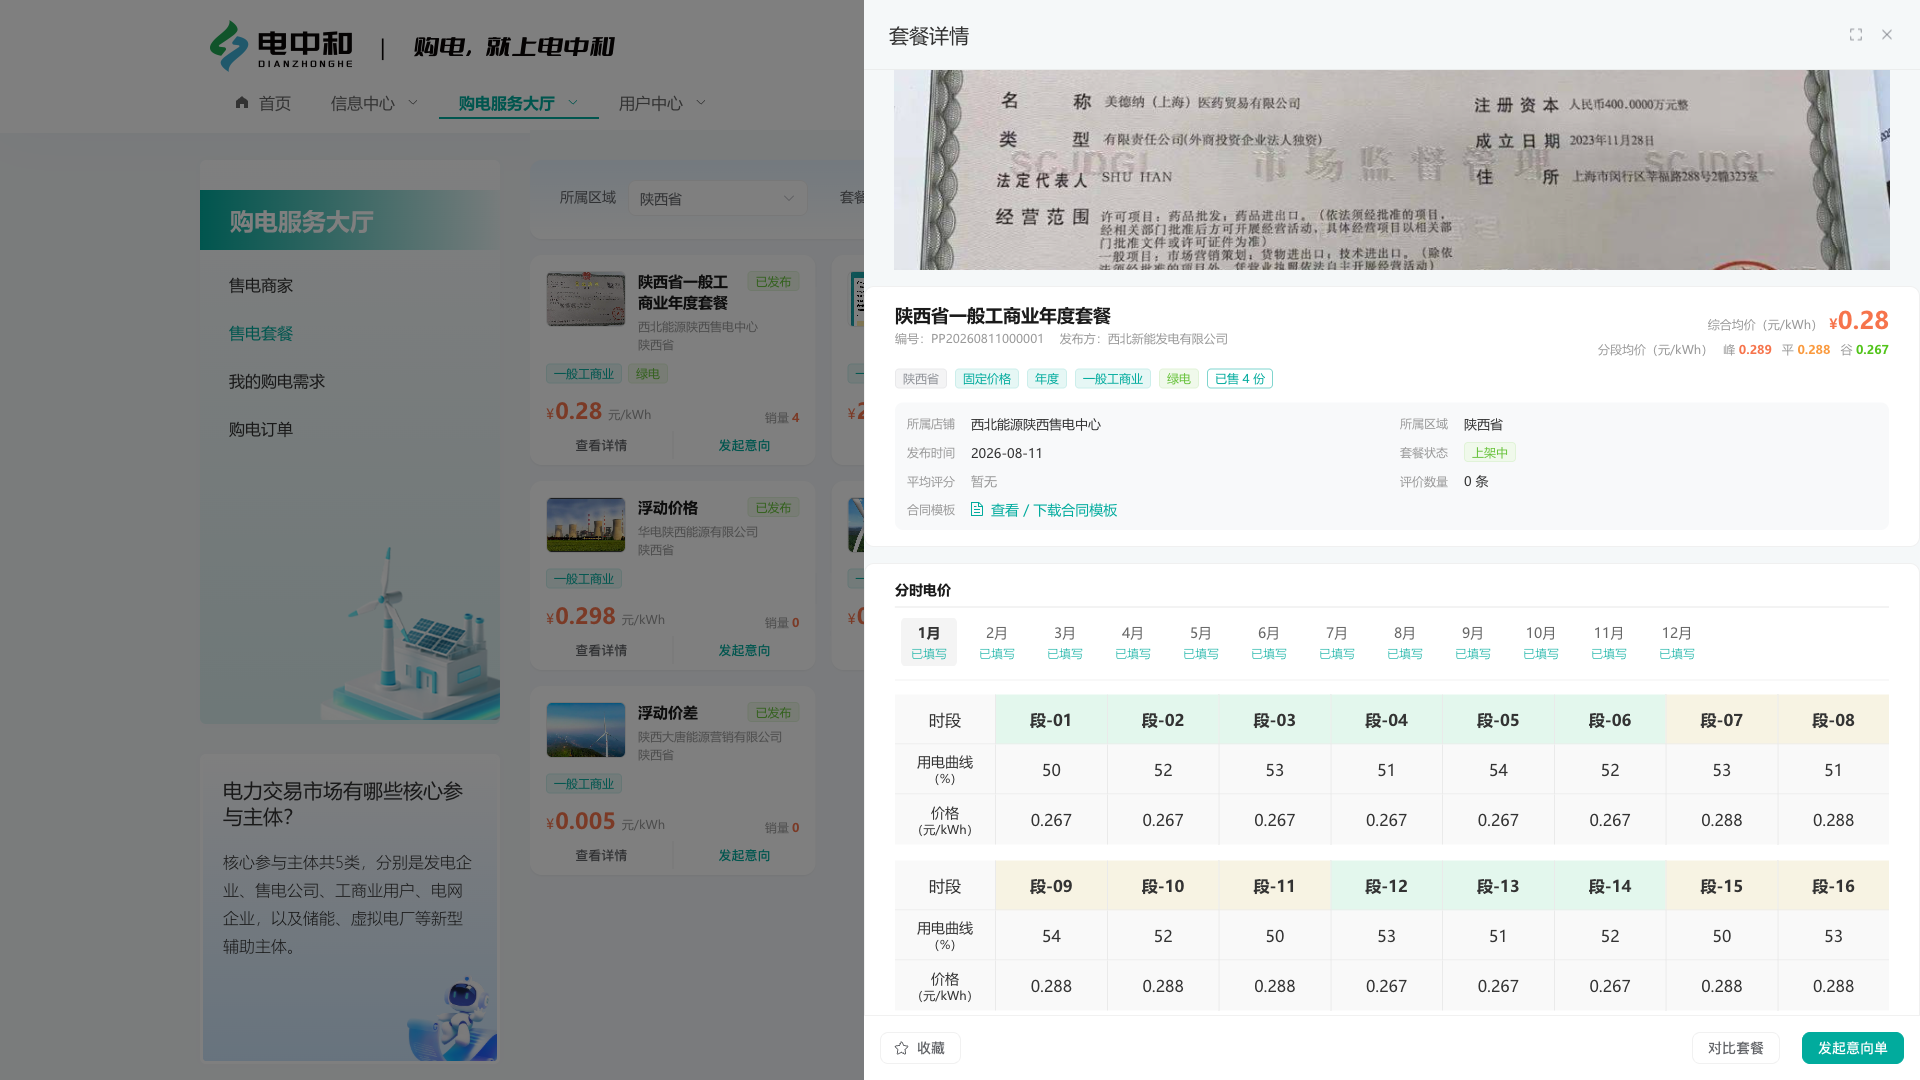
Task: Click the 段-01 column header
Action: pyautogui.click(x=1051, y=720)
